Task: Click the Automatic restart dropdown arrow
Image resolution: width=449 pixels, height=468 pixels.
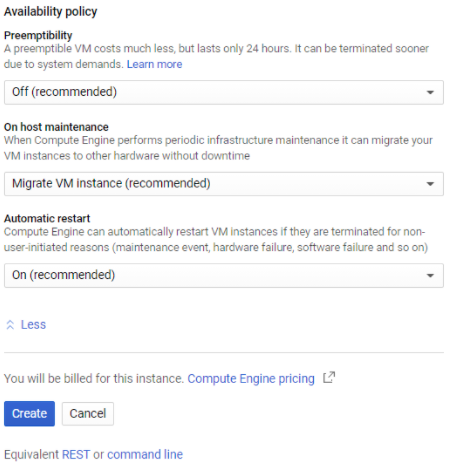Action: (430, 276)
